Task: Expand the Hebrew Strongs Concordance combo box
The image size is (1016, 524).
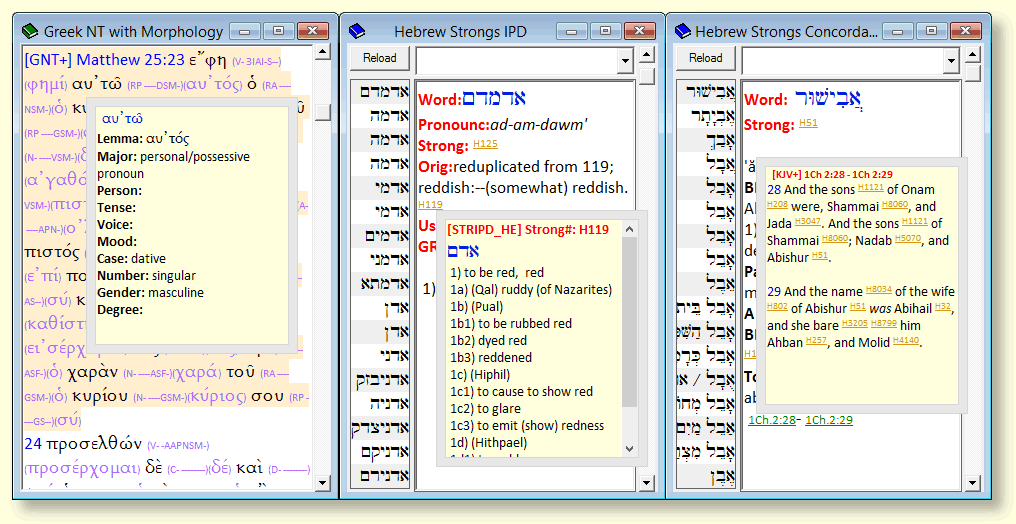Action: coord(950,60)
